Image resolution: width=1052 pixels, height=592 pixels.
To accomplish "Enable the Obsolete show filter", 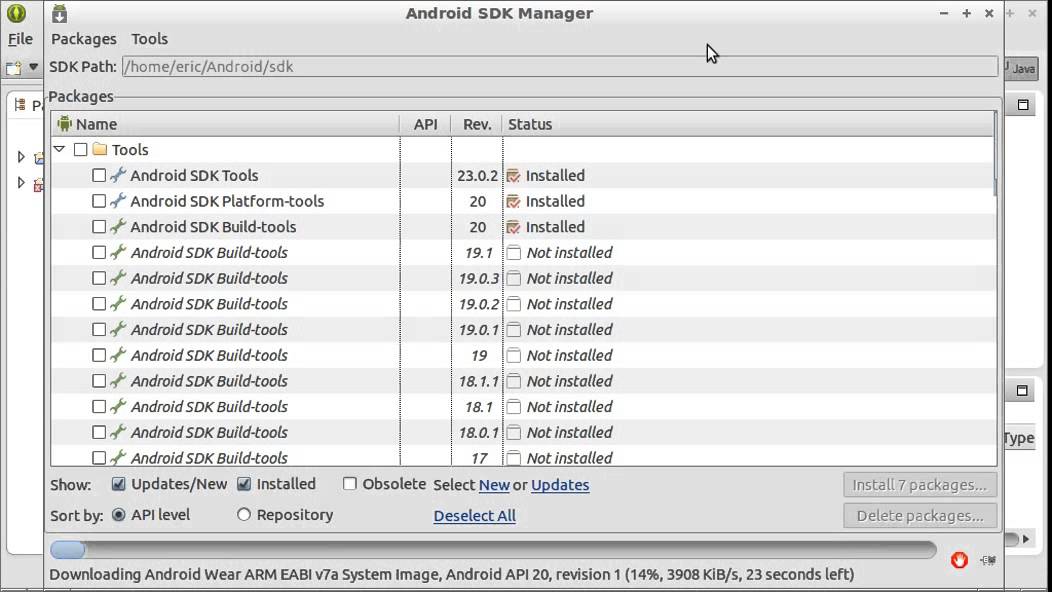I will pyautogui.click(x=350, y=484).
